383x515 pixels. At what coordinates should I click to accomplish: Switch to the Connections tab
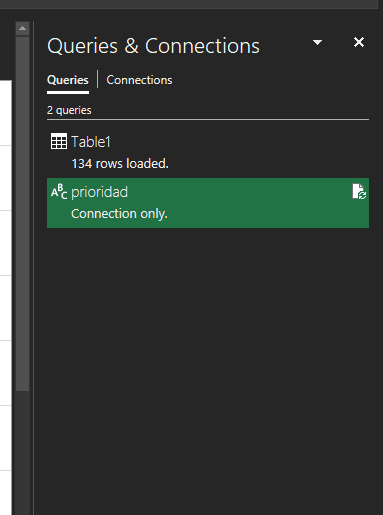[x=139, y=80]
